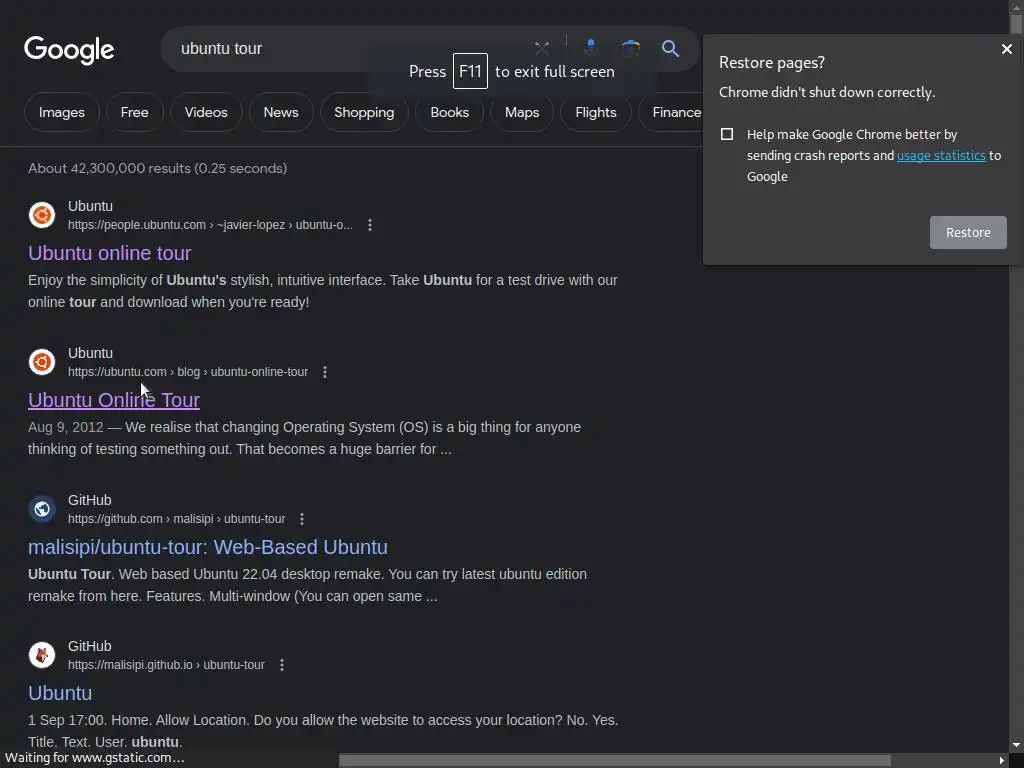
Task: Enable crash reports checkbox
Action: point(727,134)
